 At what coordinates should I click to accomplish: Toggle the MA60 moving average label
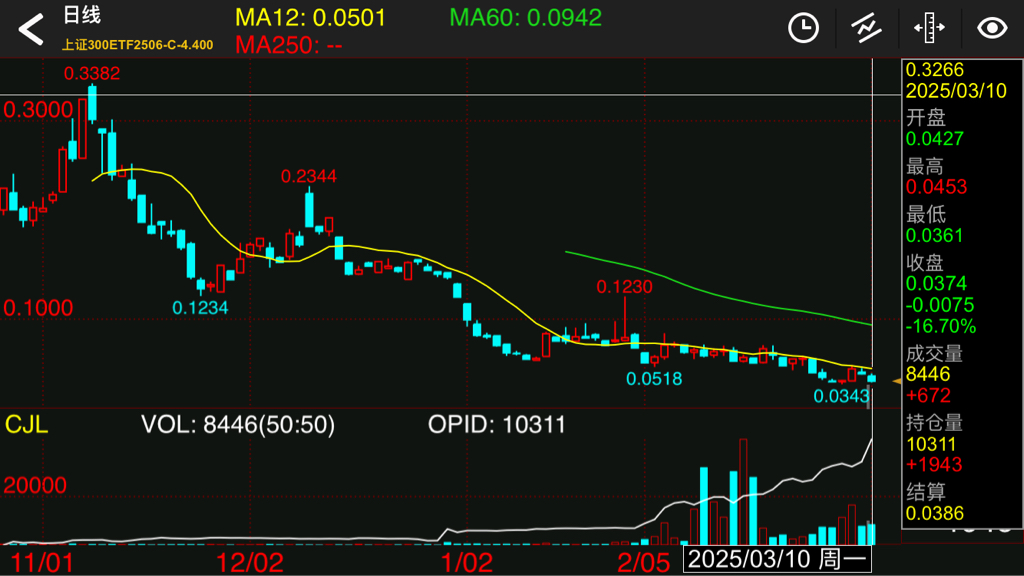tap(525, 18)
